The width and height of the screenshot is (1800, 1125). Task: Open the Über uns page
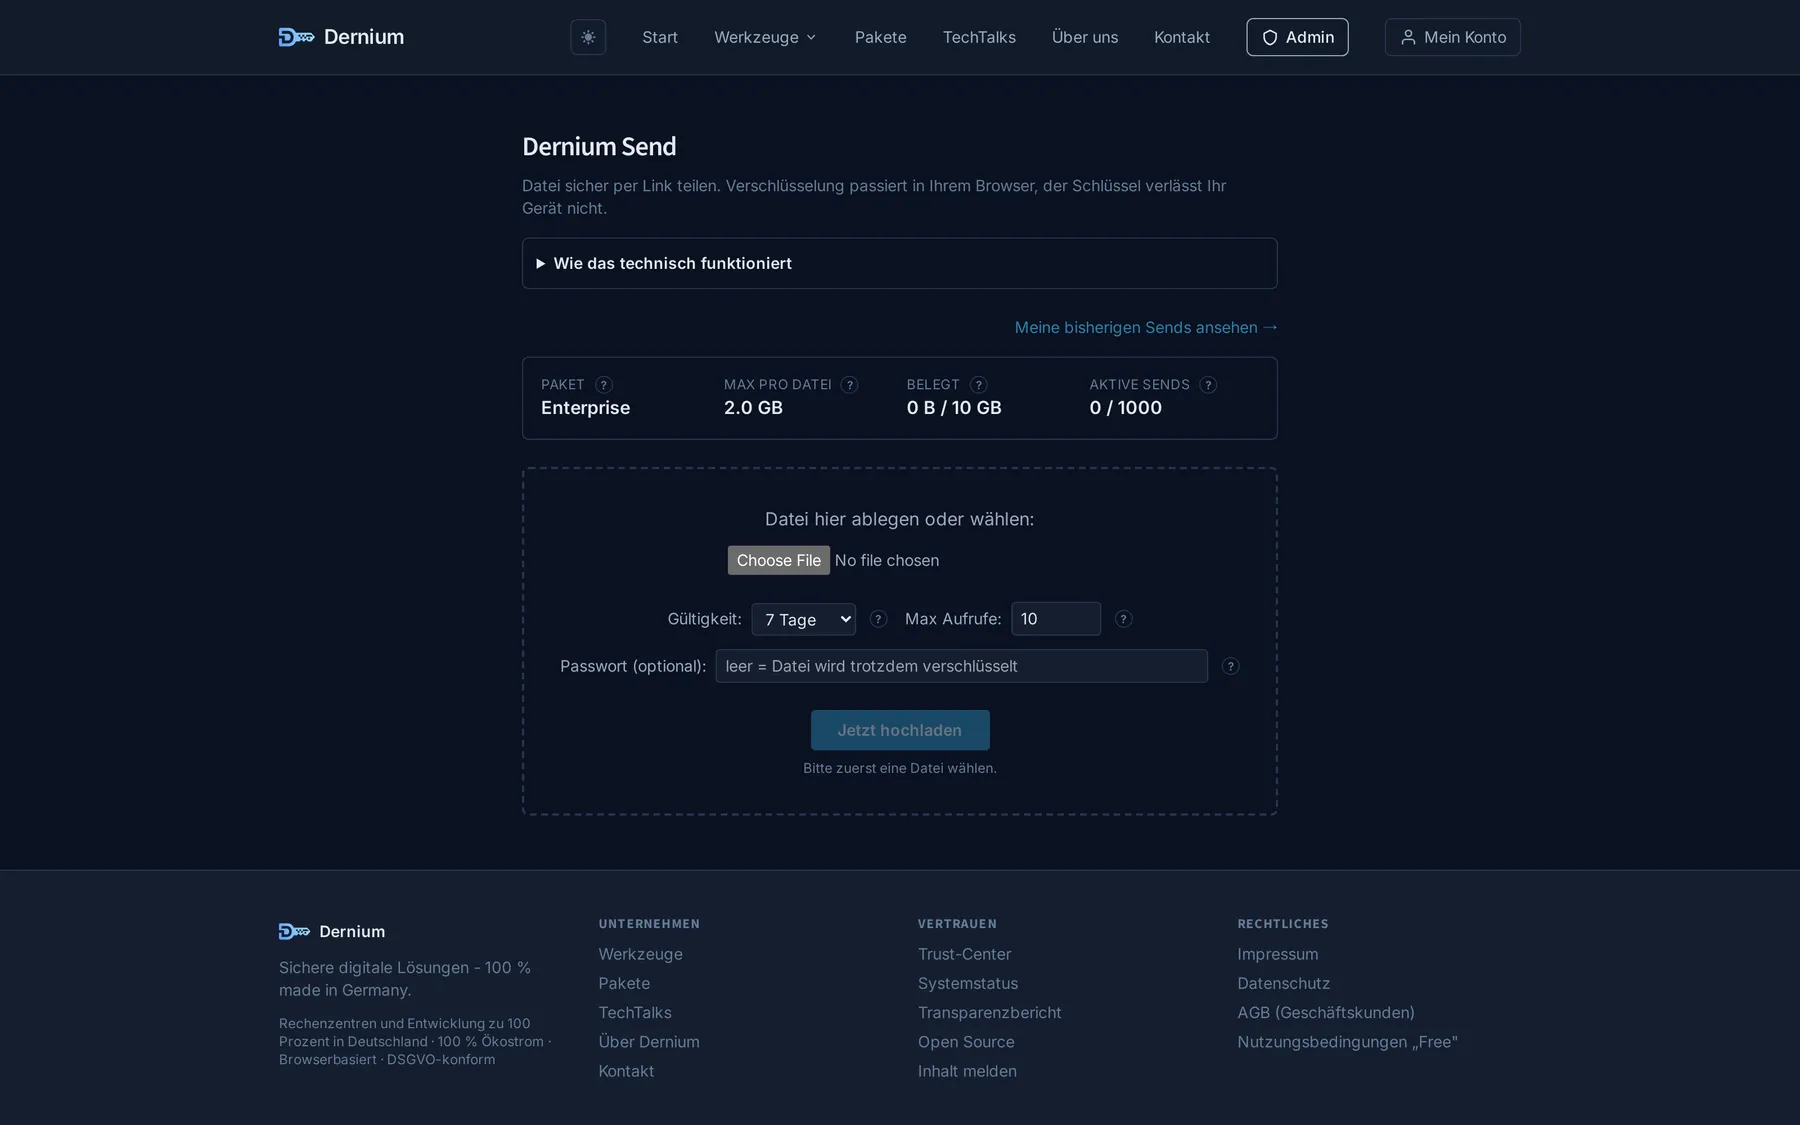tap(1085, 37)
